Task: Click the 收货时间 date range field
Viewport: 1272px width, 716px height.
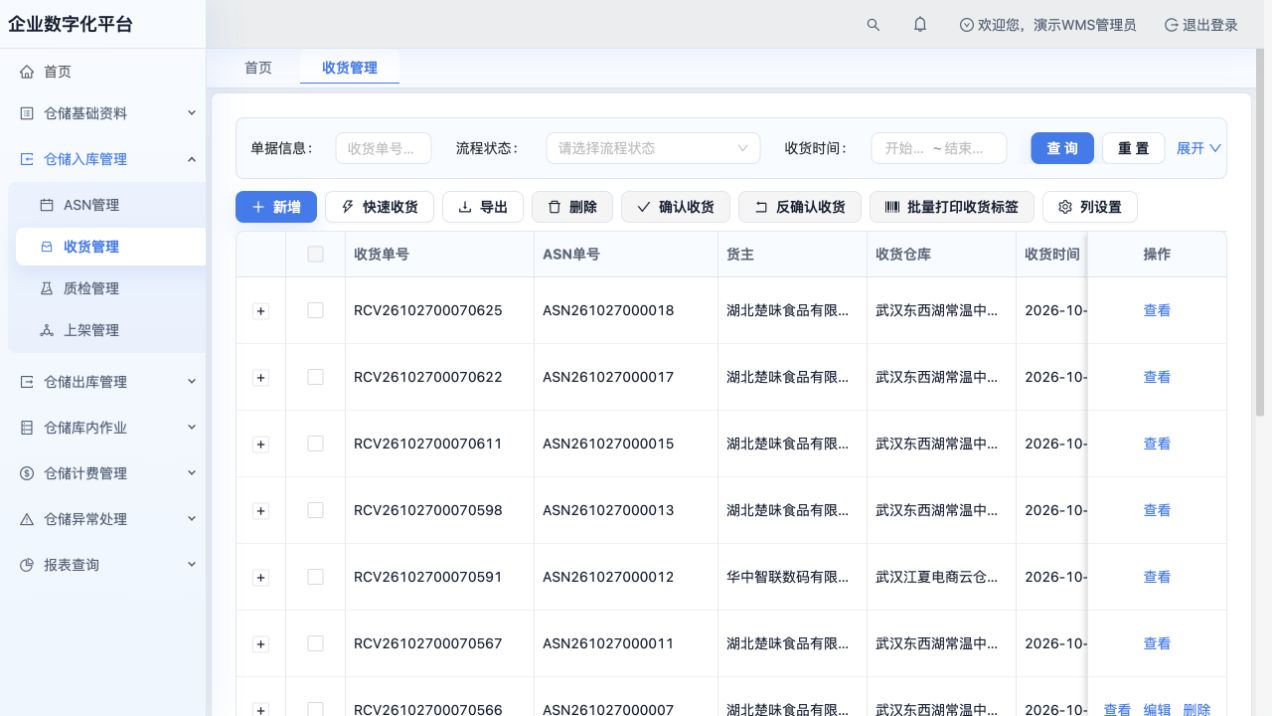Action: click(939, 149)
